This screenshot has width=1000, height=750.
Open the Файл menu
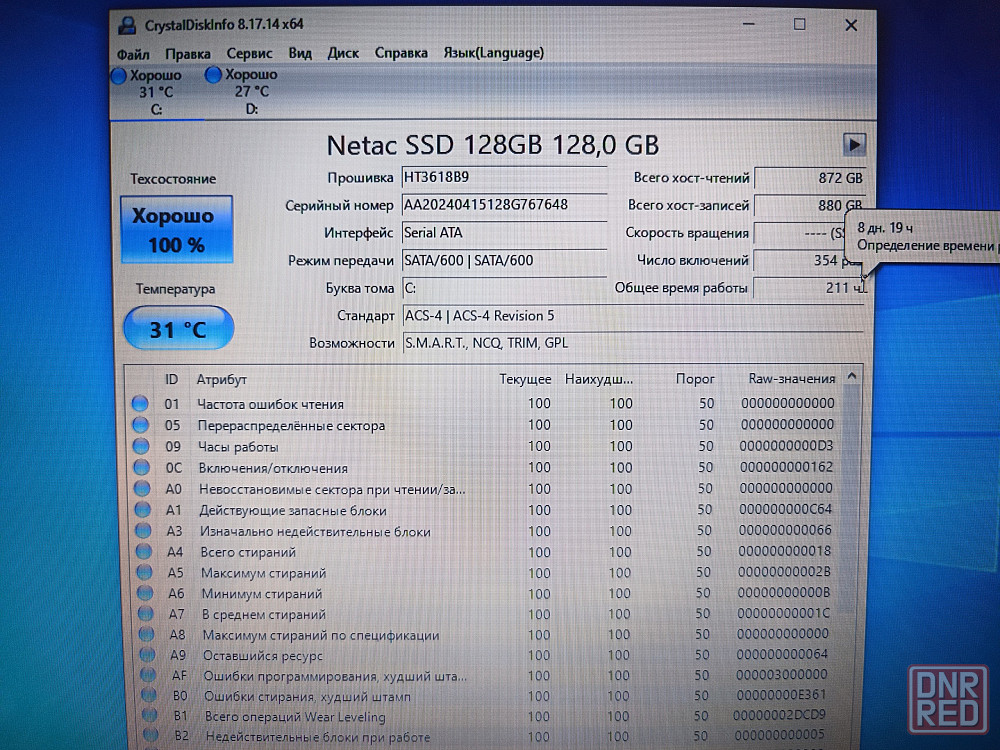click(133, 54)
